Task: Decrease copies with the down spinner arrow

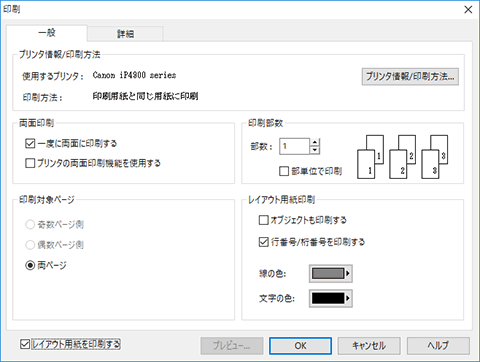Action: (x=315, y=150)
